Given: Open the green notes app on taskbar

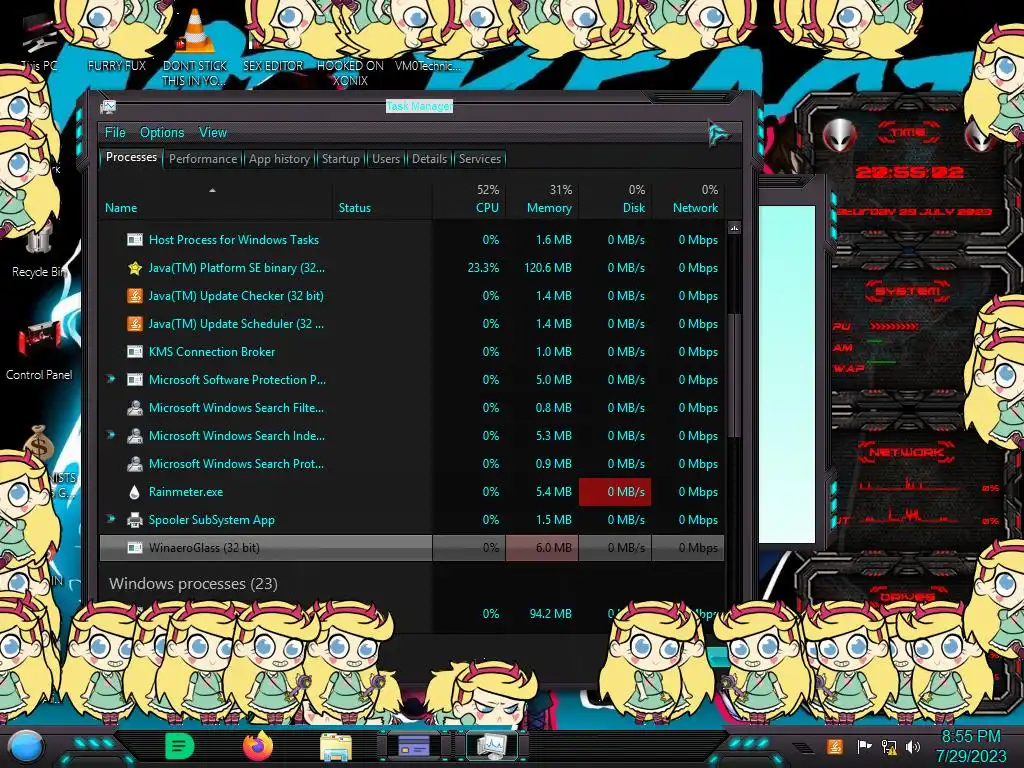Looking at the screenshot, I should point(180,746).
